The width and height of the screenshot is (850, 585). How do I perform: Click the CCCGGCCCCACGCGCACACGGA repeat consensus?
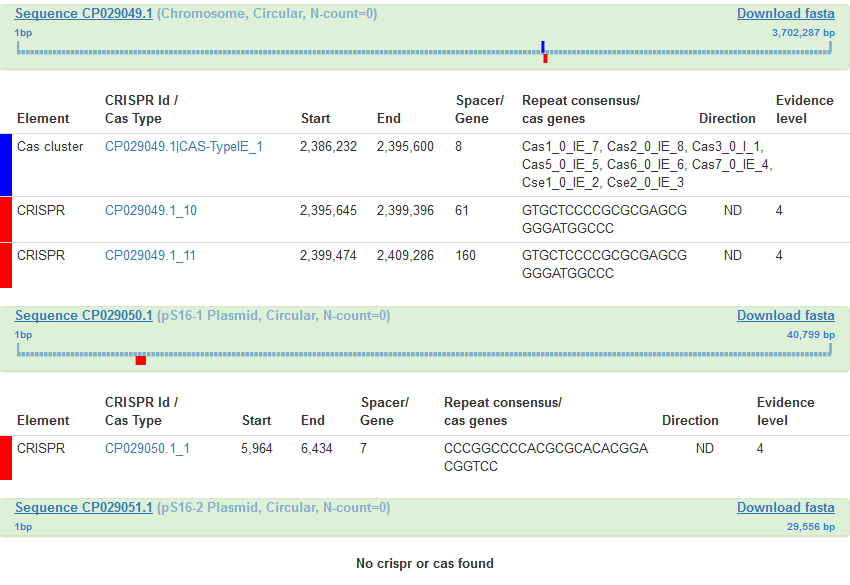[x=546, y=457]
